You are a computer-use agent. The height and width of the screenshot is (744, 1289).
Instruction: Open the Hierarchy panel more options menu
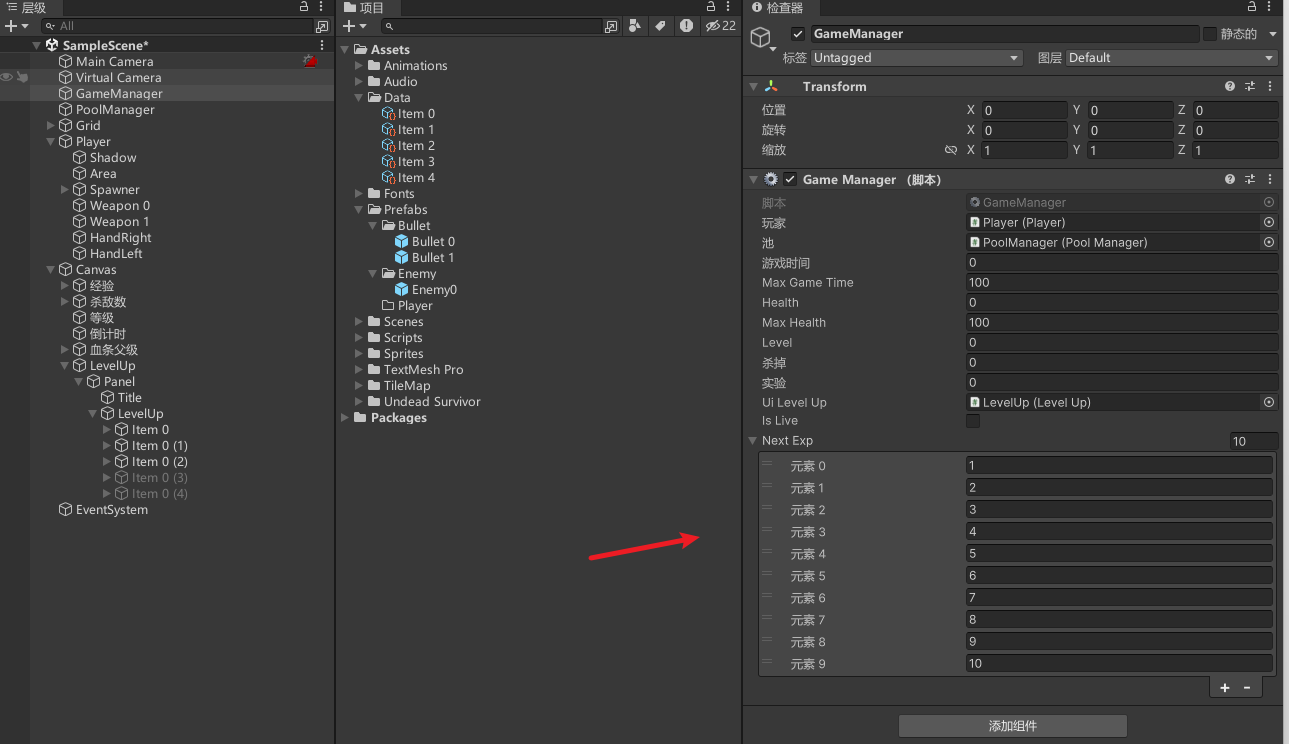coord(322,7)
